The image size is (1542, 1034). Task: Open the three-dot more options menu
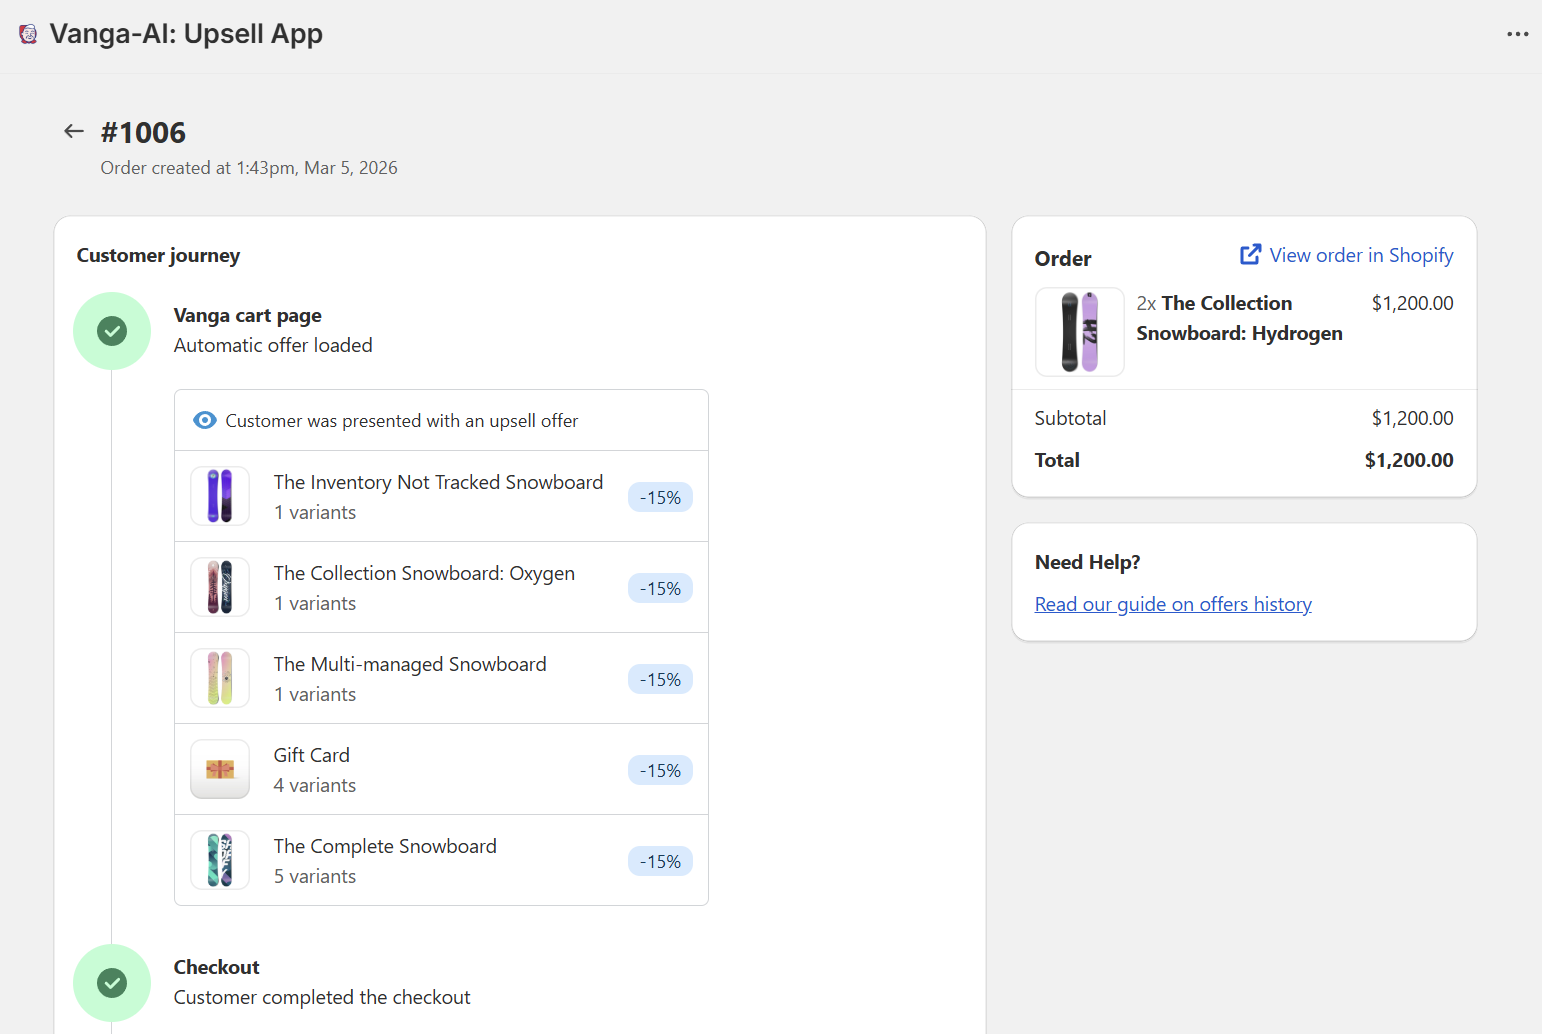pos(1517,34)
